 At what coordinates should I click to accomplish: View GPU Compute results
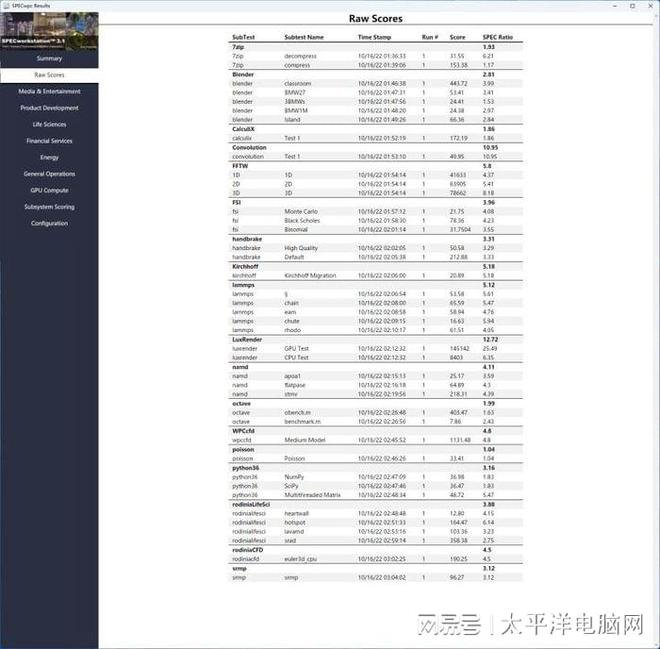[x=49, y=190]
